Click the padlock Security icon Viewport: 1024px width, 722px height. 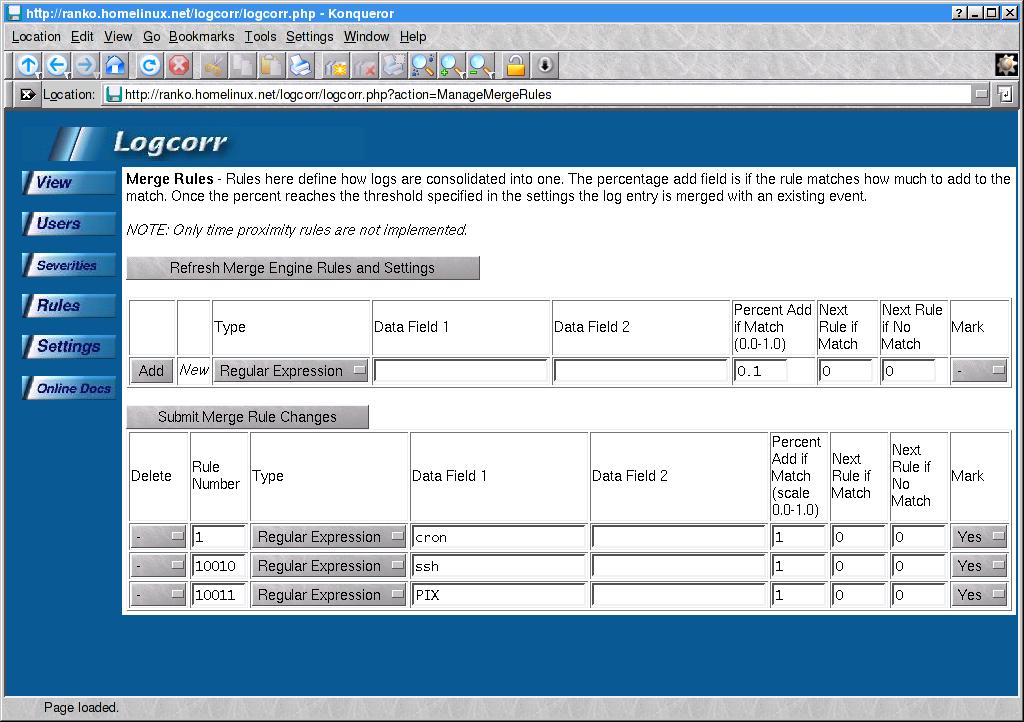pos(515,66)
